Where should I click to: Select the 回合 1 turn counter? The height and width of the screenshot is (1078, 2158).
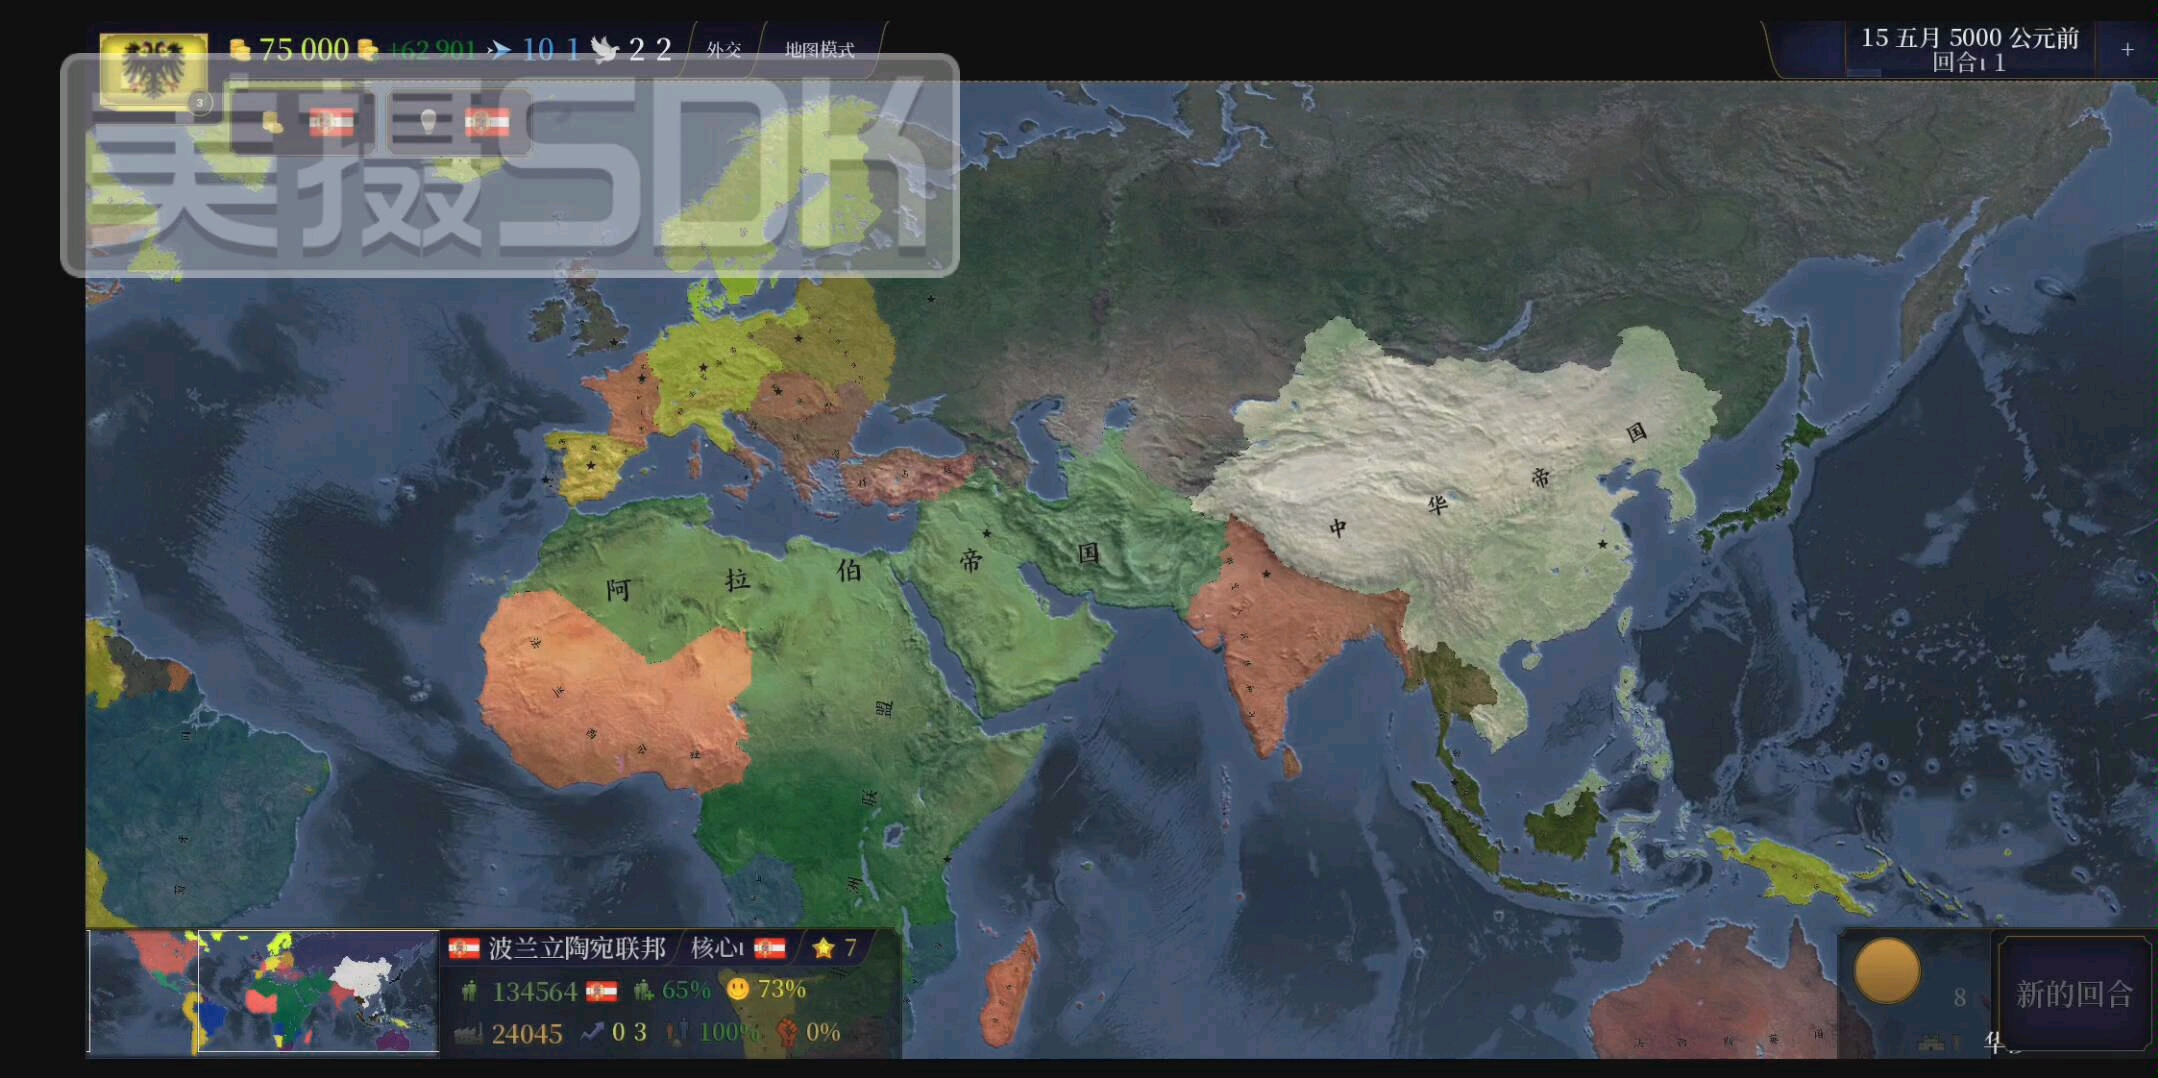click(x=1968, y=63)
